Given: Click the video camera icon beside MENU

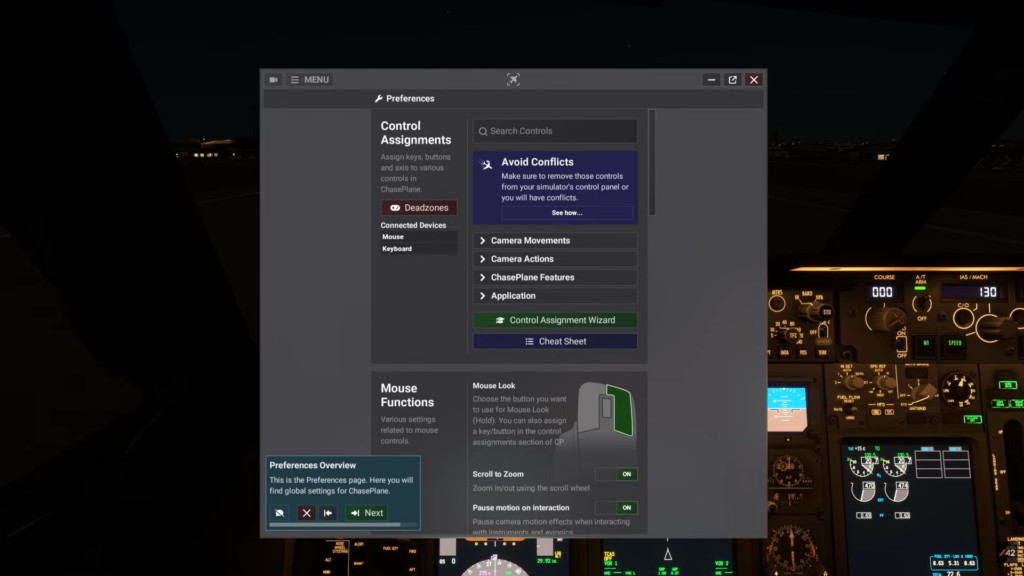Looking at the screenshot, I should (274, 80).
